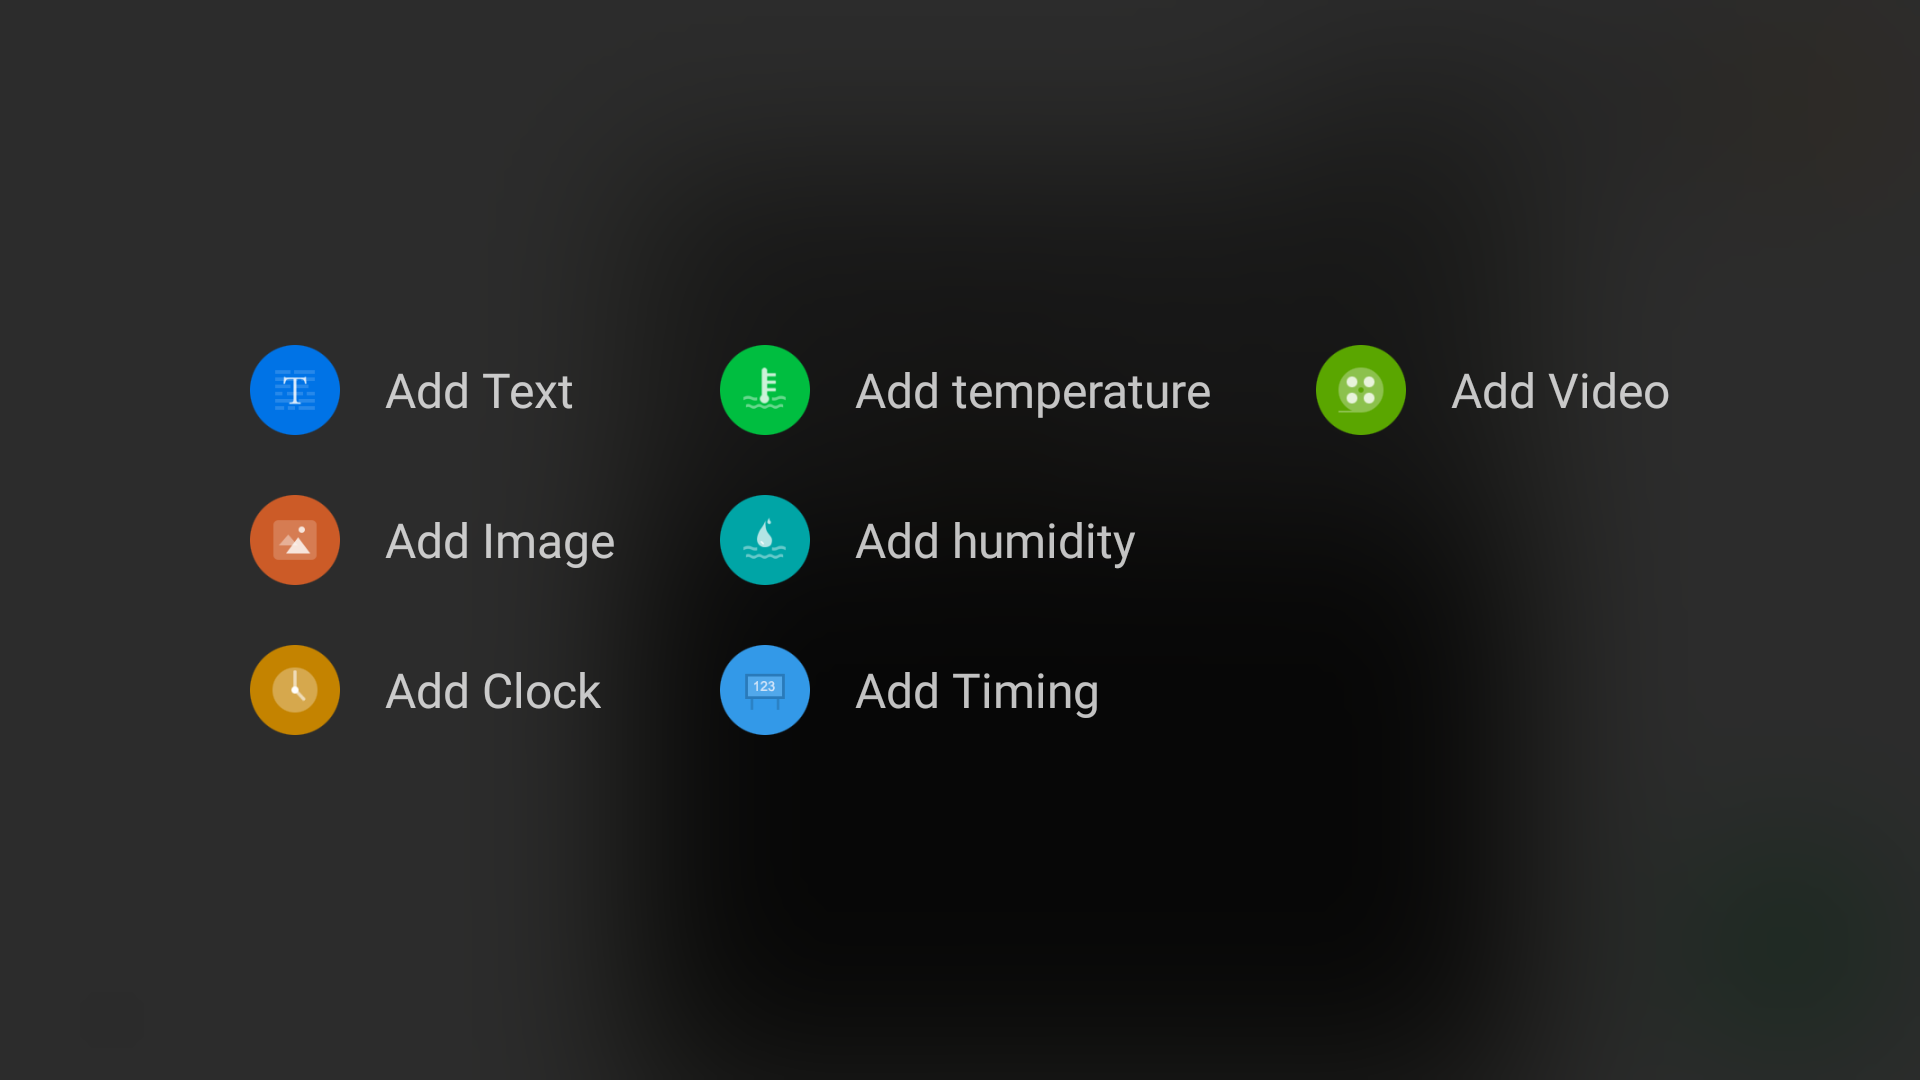
Task: Click the yellow Add Clock icon
Action: coord(295,690)
